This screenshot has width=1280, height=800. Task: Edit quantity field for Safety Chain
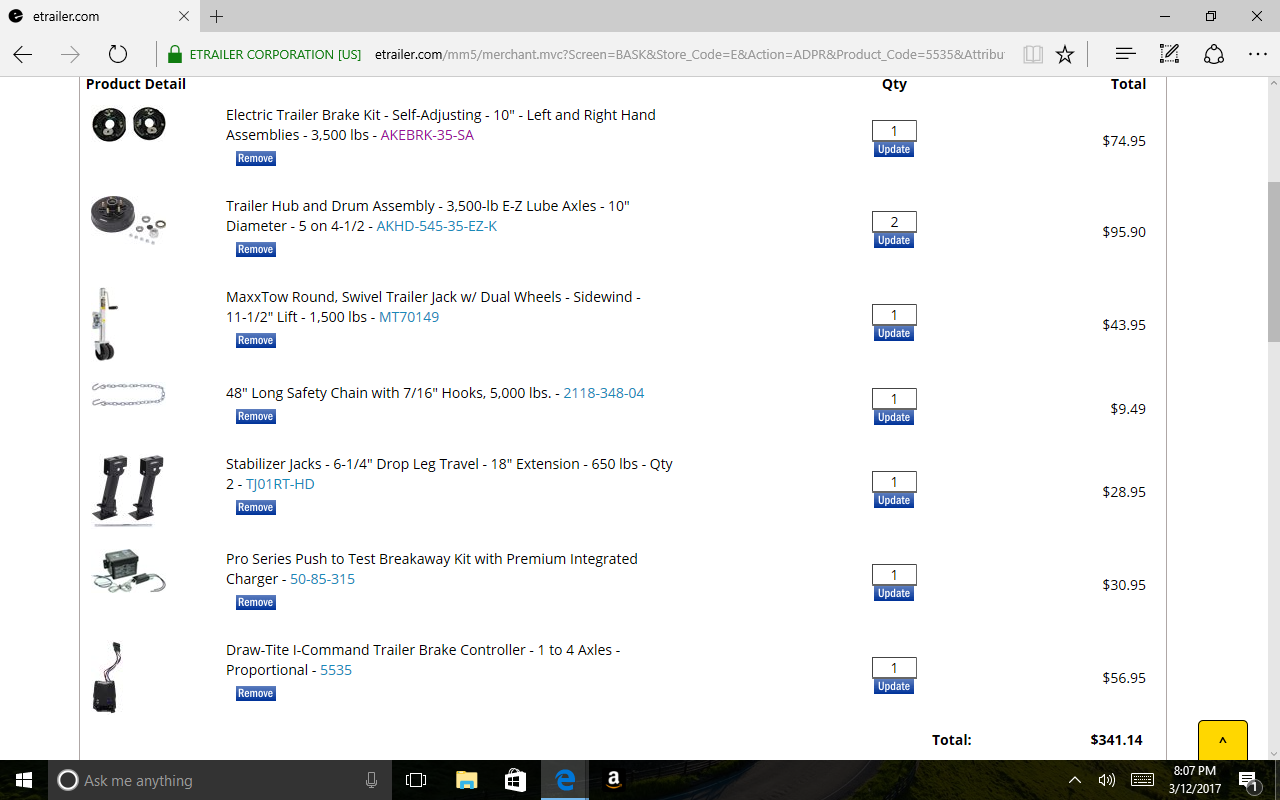(x=894, y=399)
